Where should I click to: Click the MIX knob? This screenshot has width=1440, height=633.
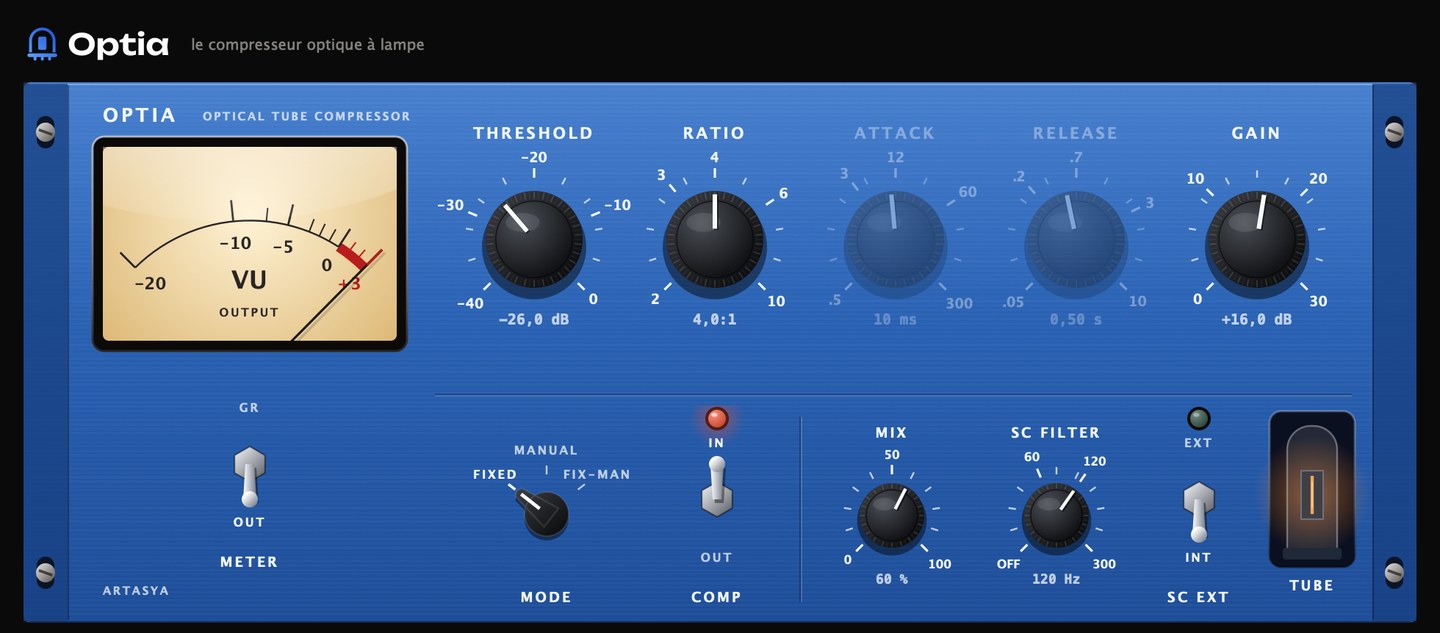pyautogui.click(x=891, y=516)
